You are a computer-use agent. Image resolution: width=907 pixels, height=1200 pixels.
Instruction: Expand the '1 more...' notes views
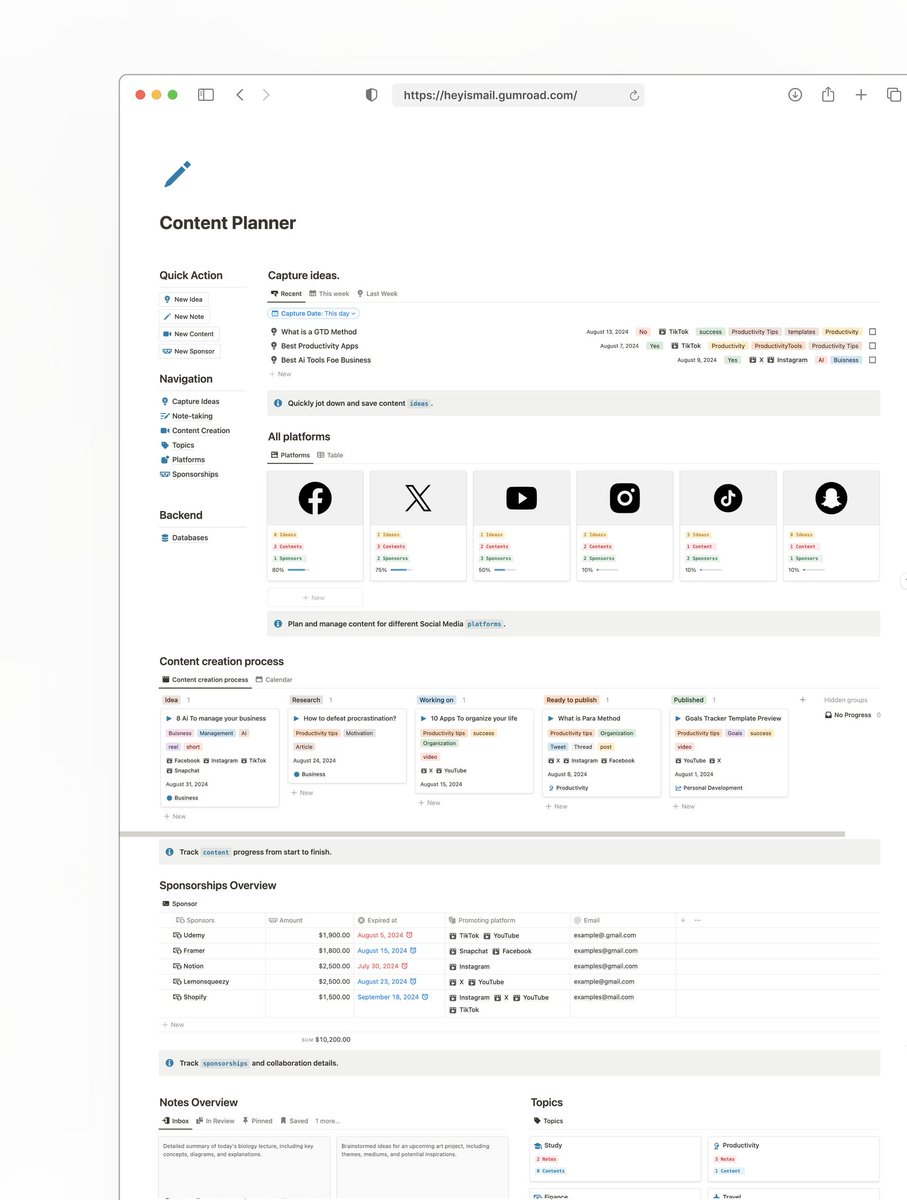pyautogui.click(x=327, y=1121)
